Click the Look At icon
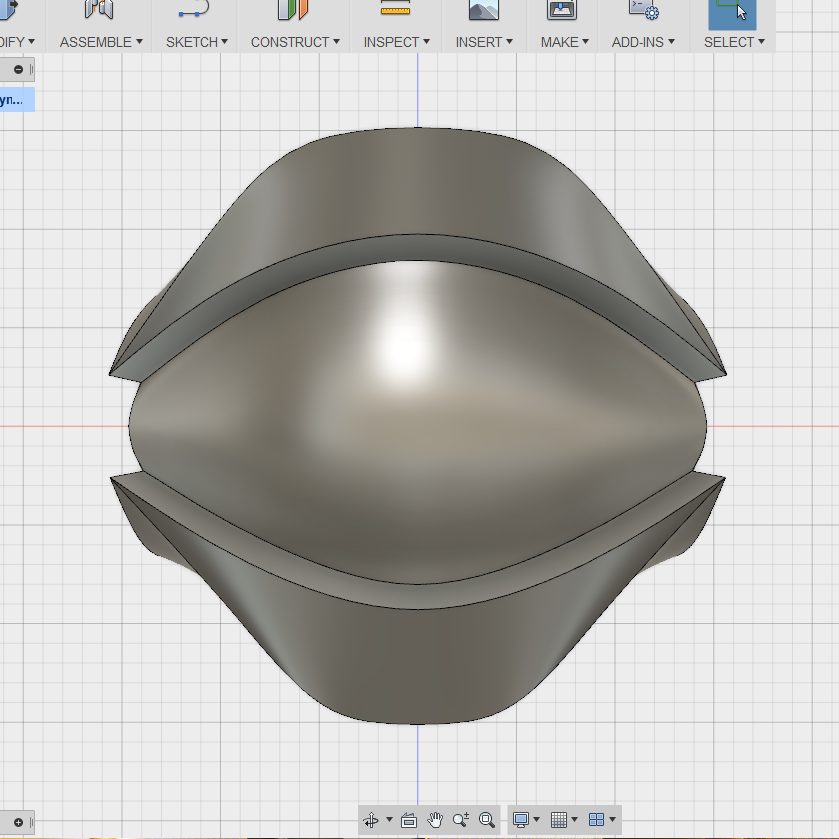Viewport: 839px width, 839px height. 409,820
